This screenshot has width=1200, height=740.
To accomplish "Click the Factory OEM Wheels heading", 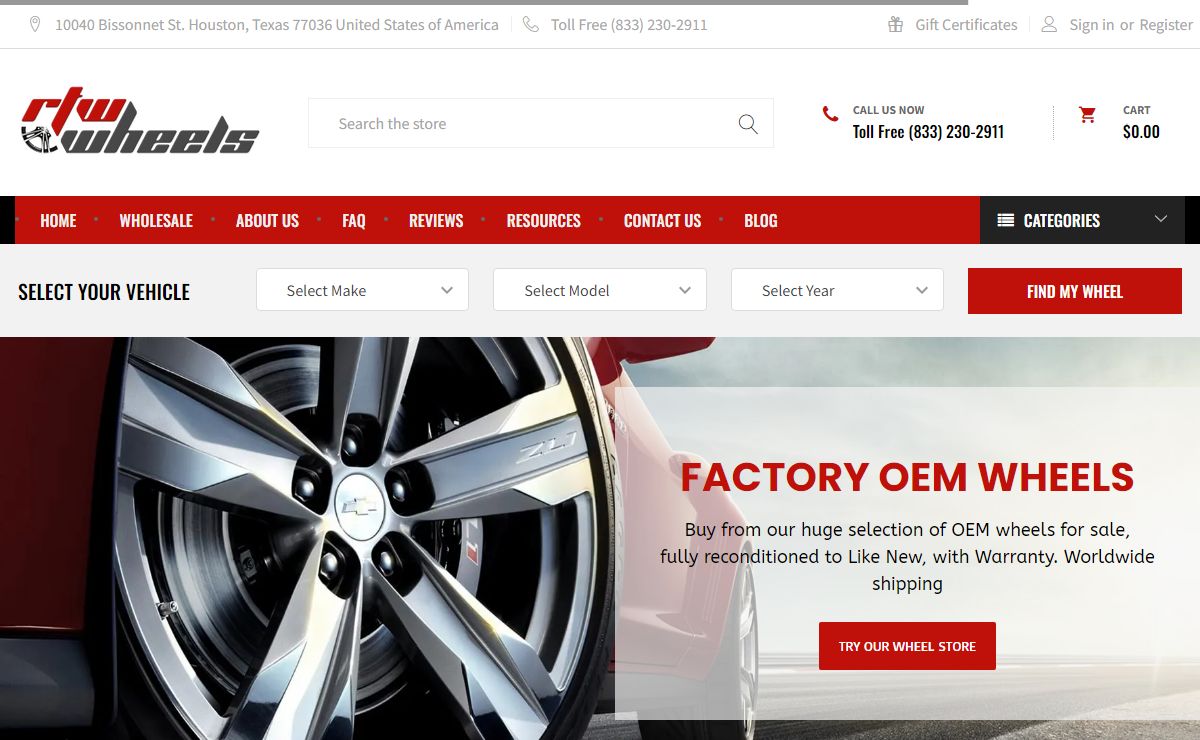I will (x=907, y=477).
